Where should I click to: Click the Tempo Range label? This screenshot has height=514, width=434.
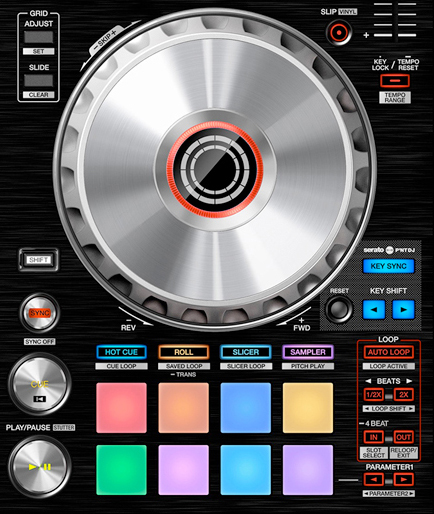pyautogui.click(x=395, y=97)
